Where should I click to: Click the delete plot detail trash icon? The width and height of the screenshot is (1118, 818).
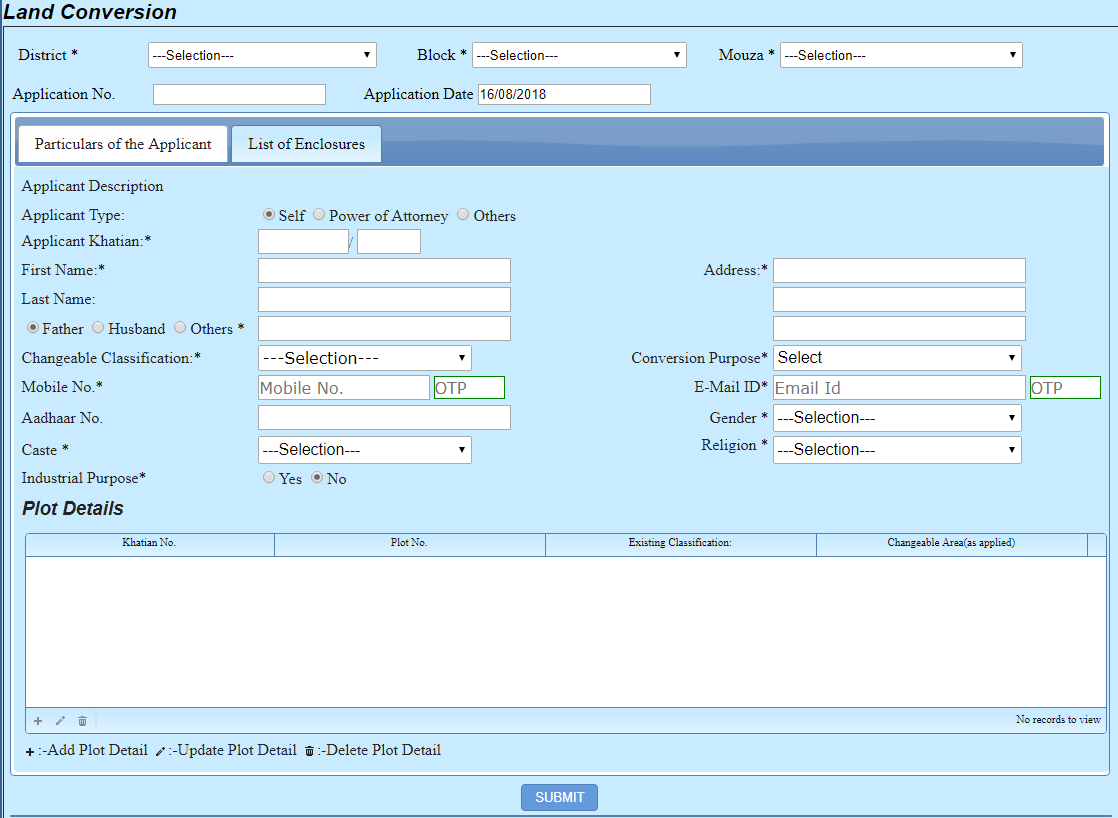(82, 720)
